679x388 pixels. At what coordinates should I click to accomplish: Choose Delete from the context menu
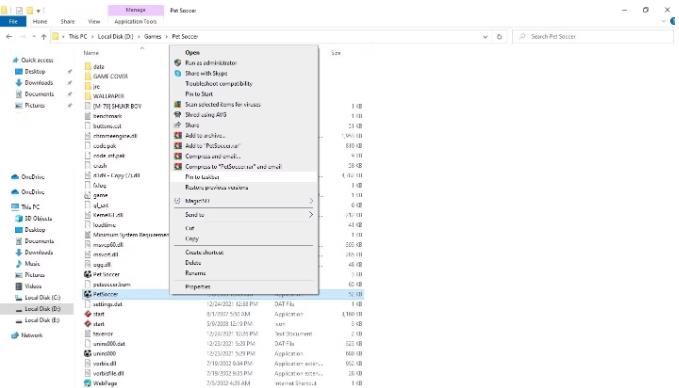pos(193,263)
